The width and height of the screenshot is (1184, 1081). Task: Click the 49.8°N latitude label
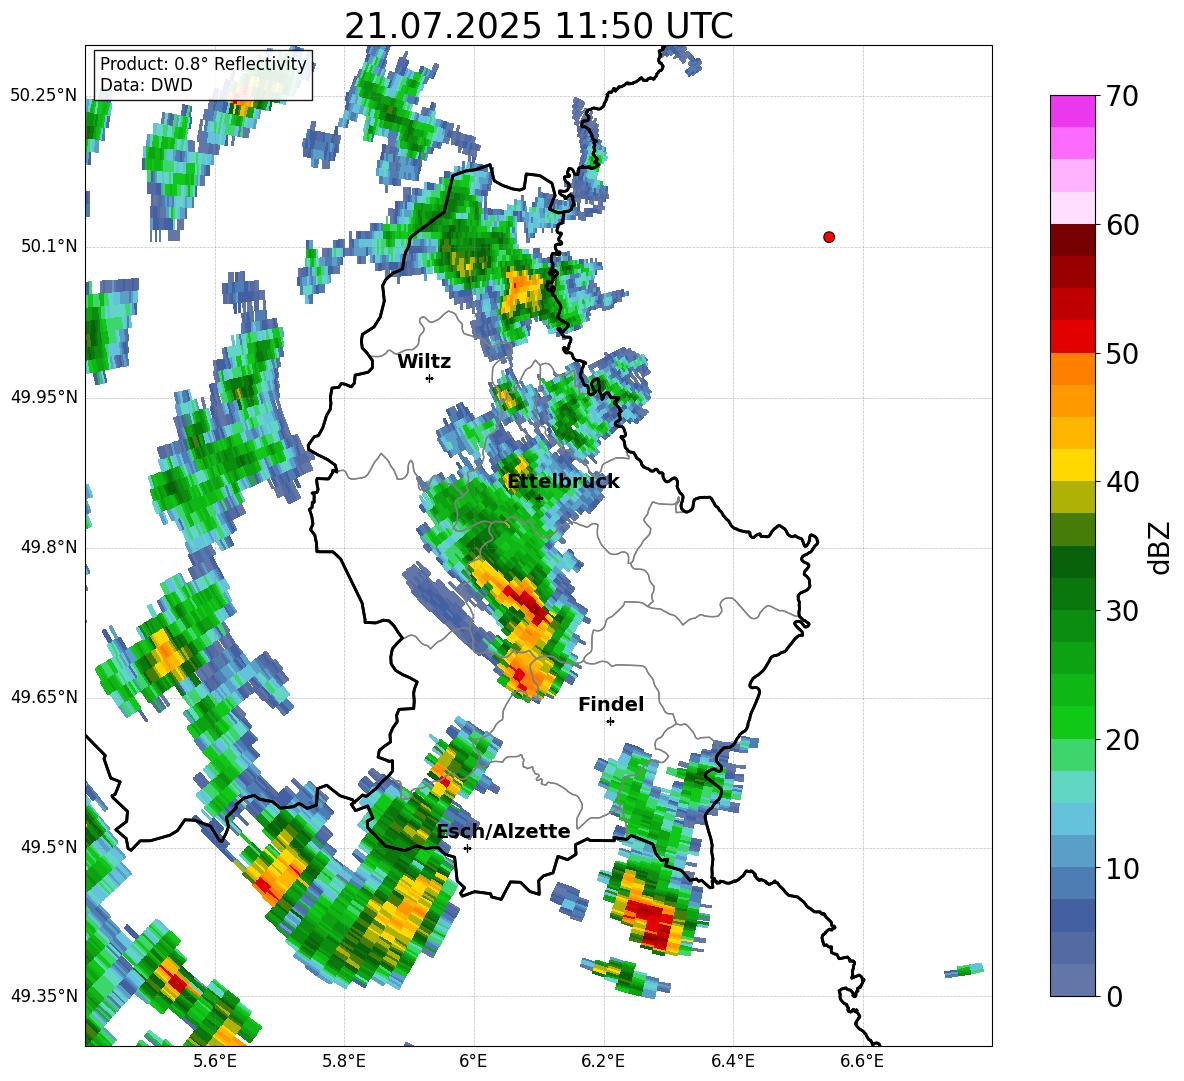coord(50,547)
